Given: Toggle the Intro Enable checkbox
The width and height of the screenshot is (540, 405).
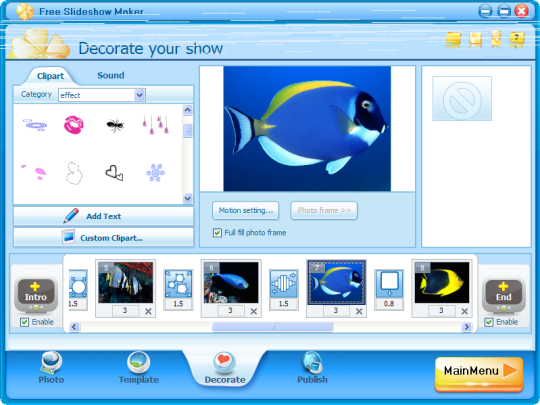Looking at the screenshot, I should click(x=24, y=322).
